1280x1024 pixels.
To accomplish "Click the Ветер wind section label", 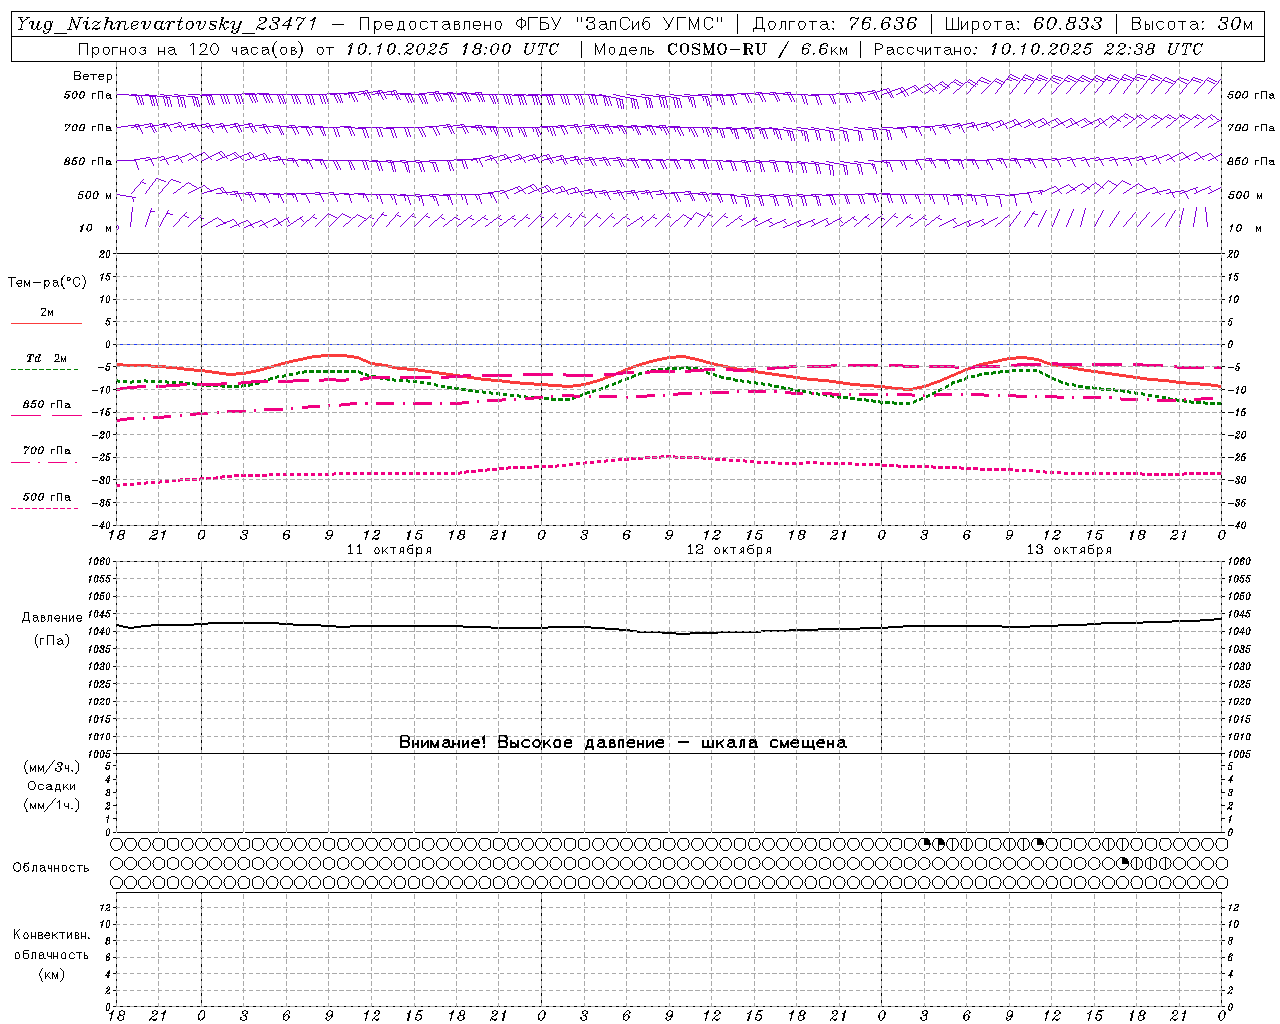I will pyautogui.click(x=93, y=76).
